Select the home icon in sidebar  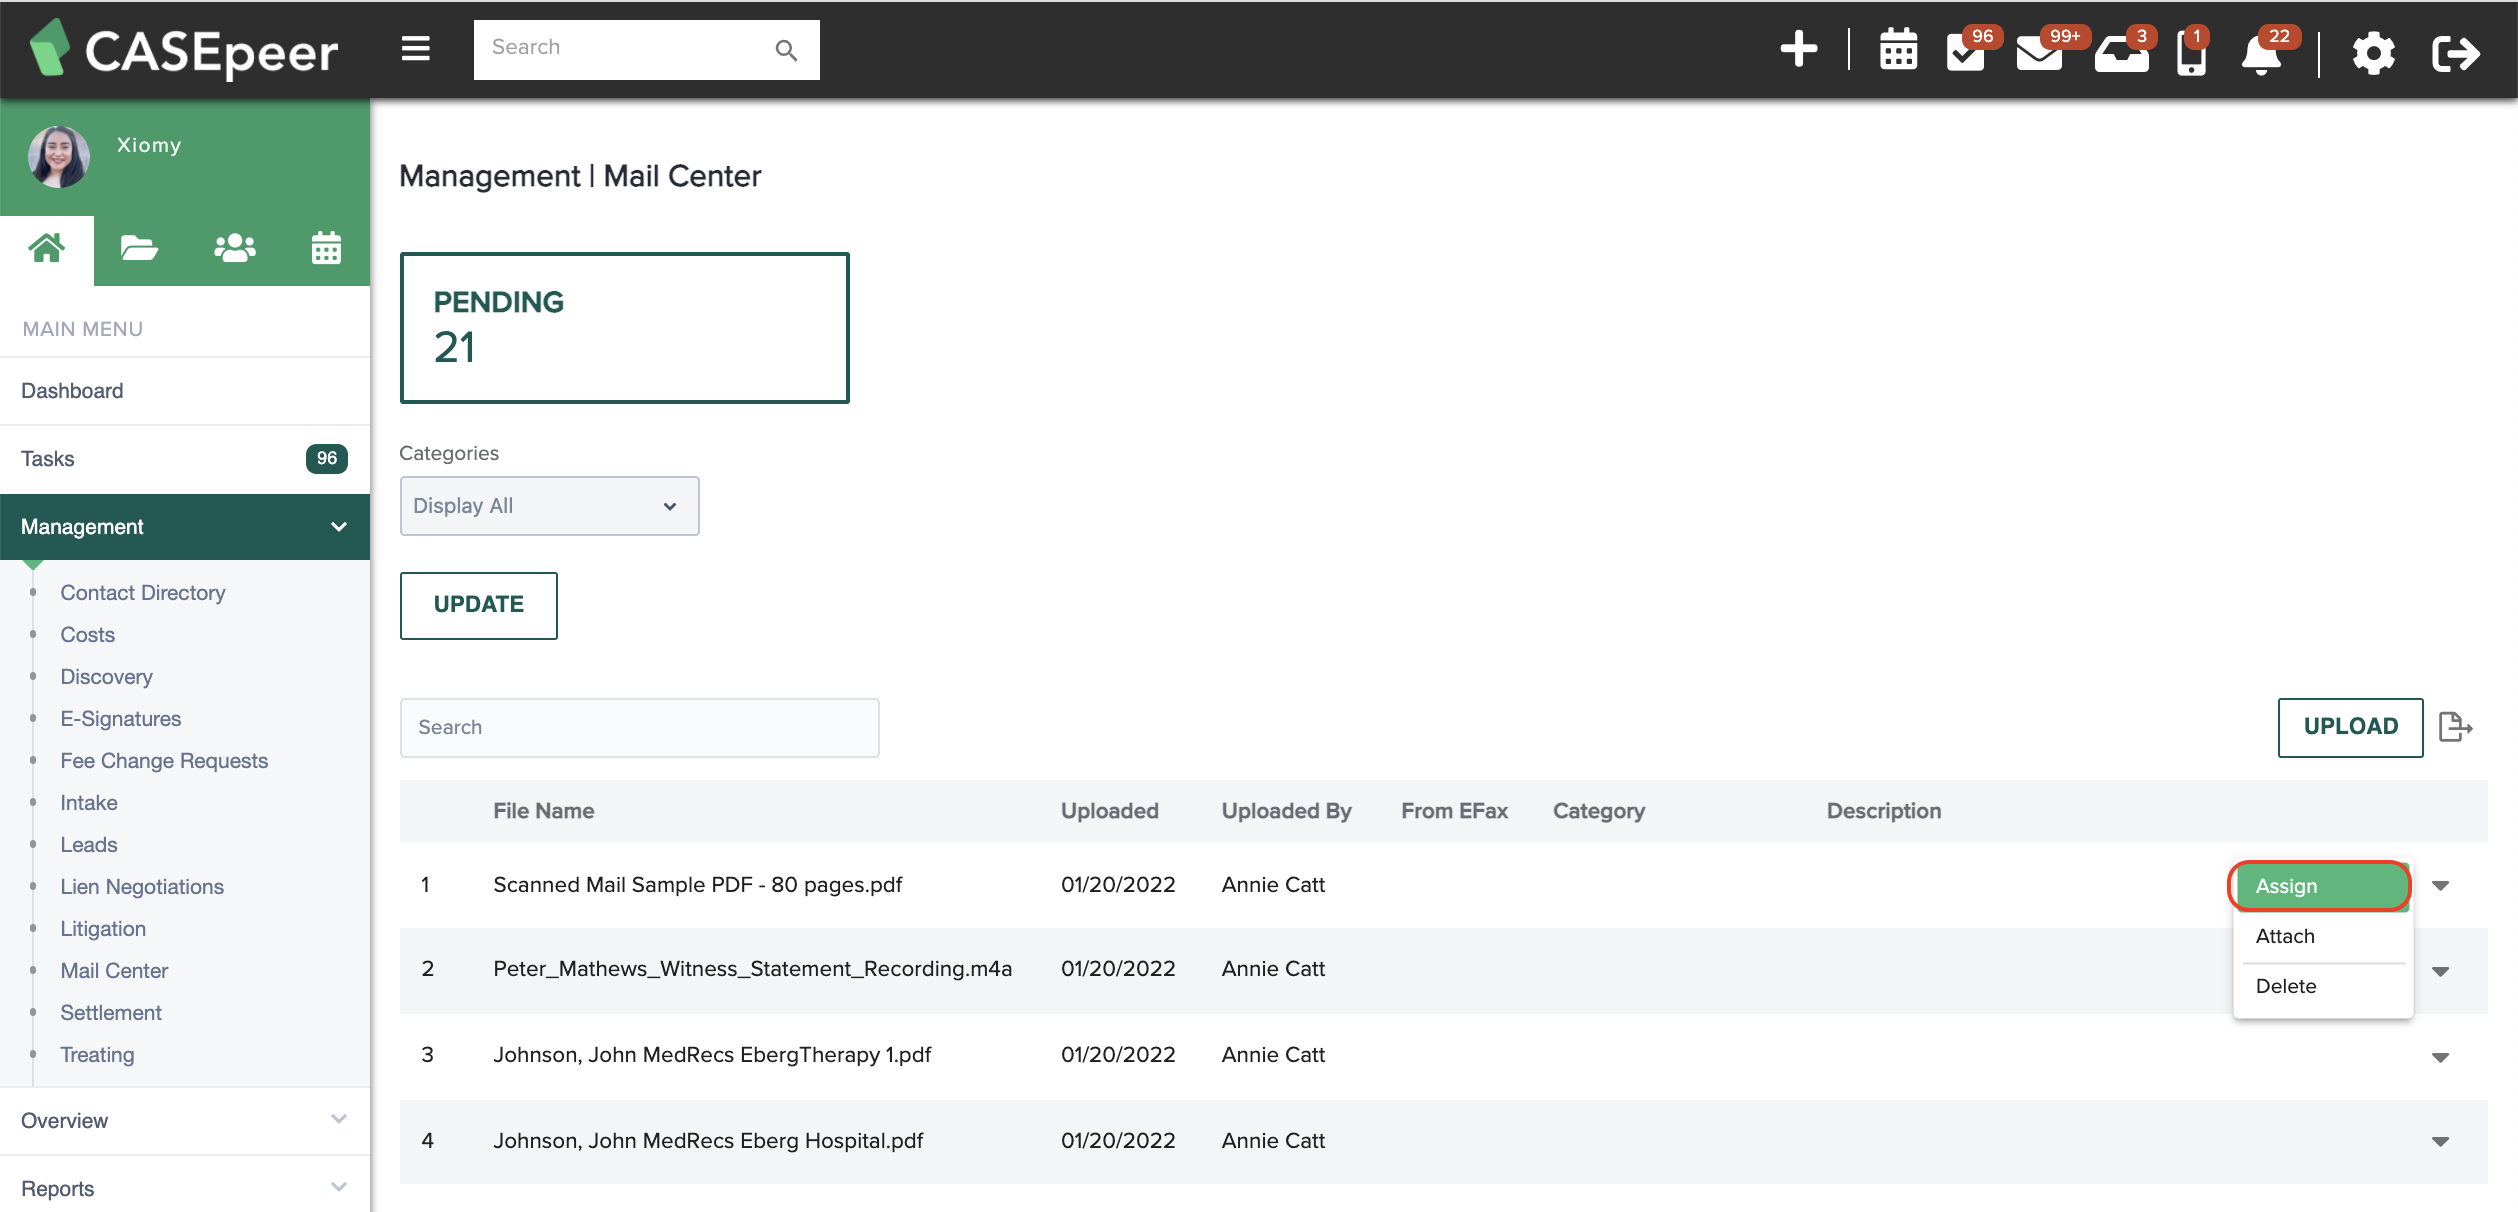(x=46, y=248)
